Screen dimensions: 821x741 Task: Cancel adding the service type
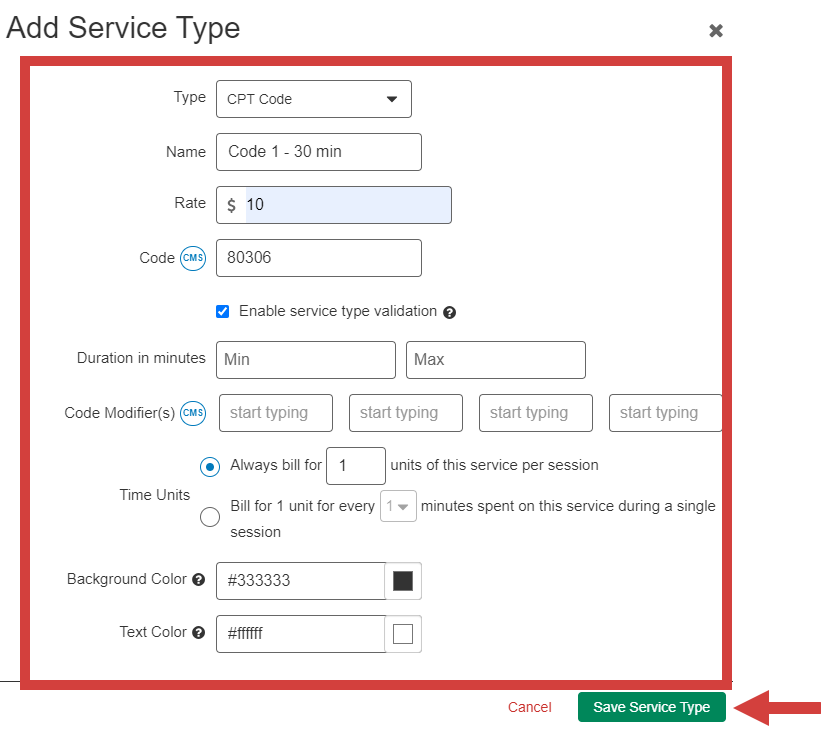click(529, 707)
